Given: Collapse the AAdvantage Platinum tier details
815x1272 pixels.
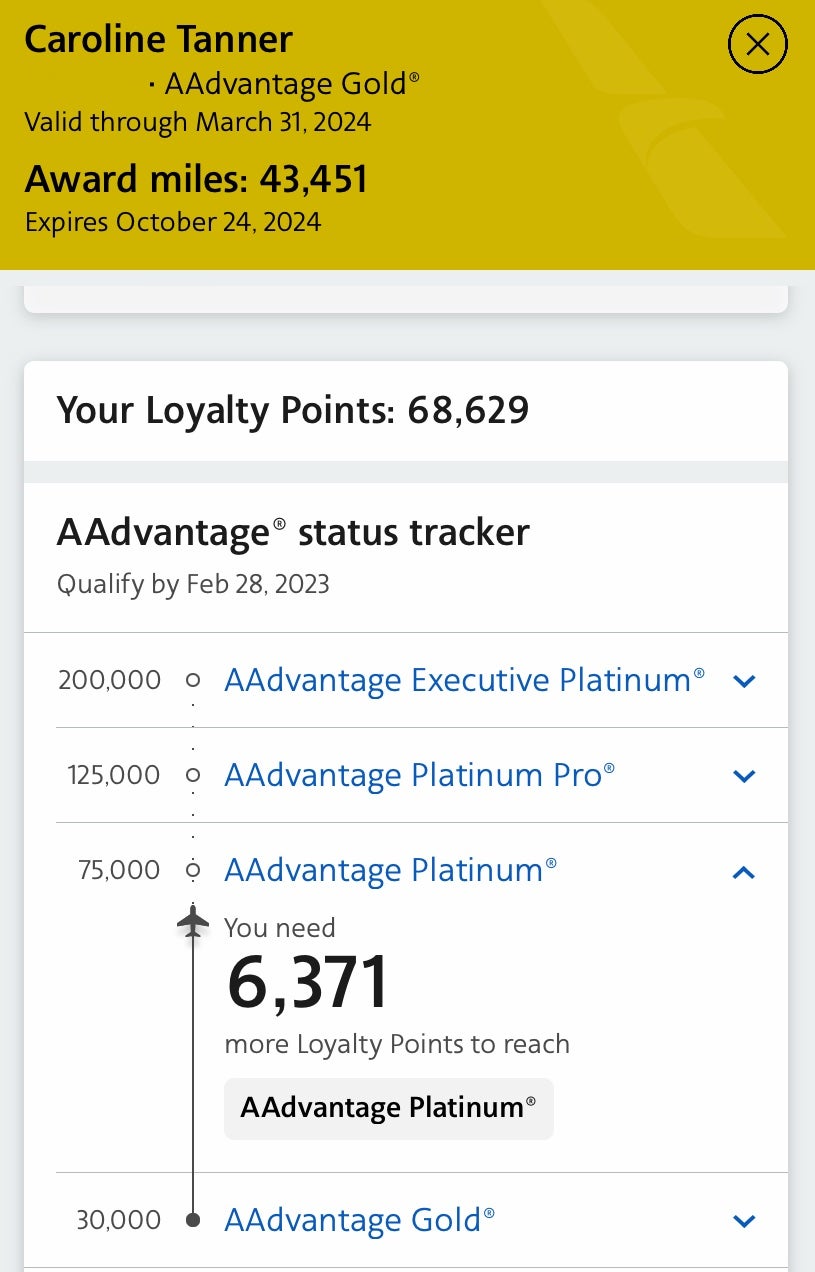Looking at the screenshot, I should pos(744,871).
